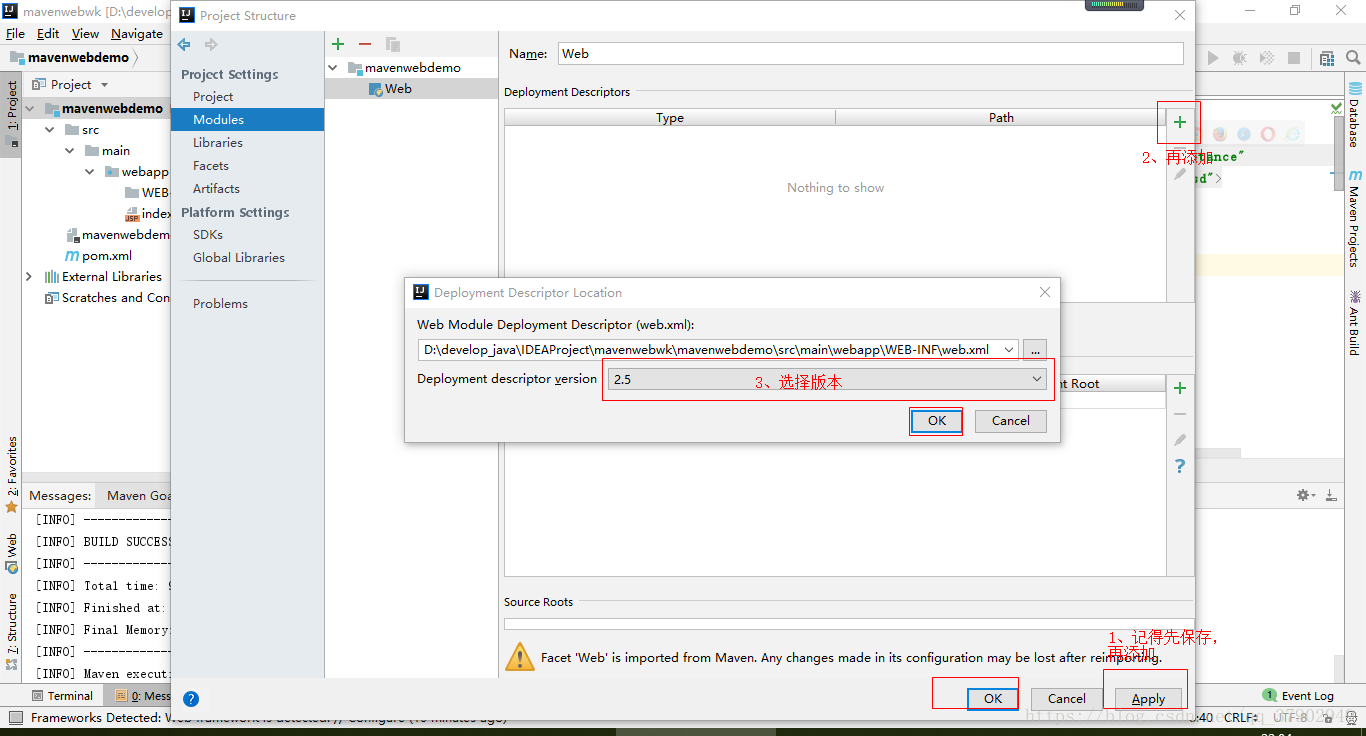Toggle the Maven Projects tool window stripe
1366x736 pixels.
(1354, 218)
